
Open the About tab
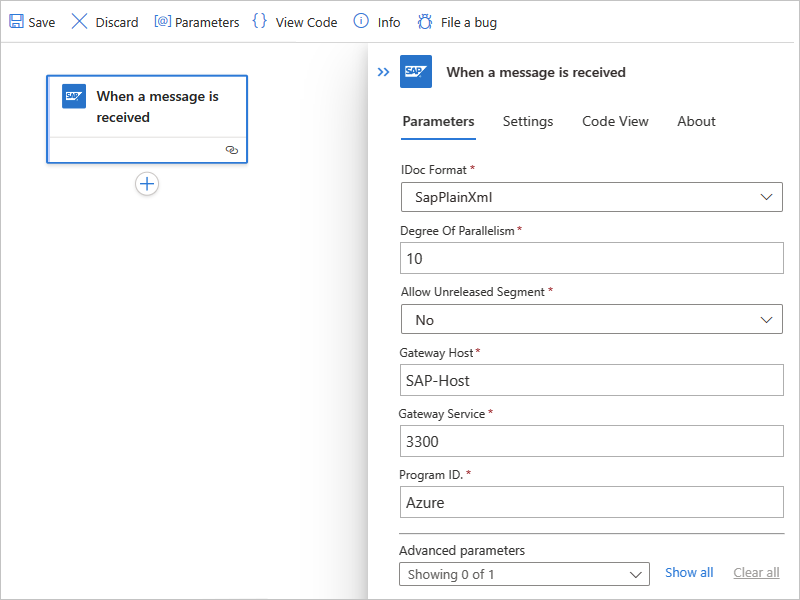click(x=696, y=121)
